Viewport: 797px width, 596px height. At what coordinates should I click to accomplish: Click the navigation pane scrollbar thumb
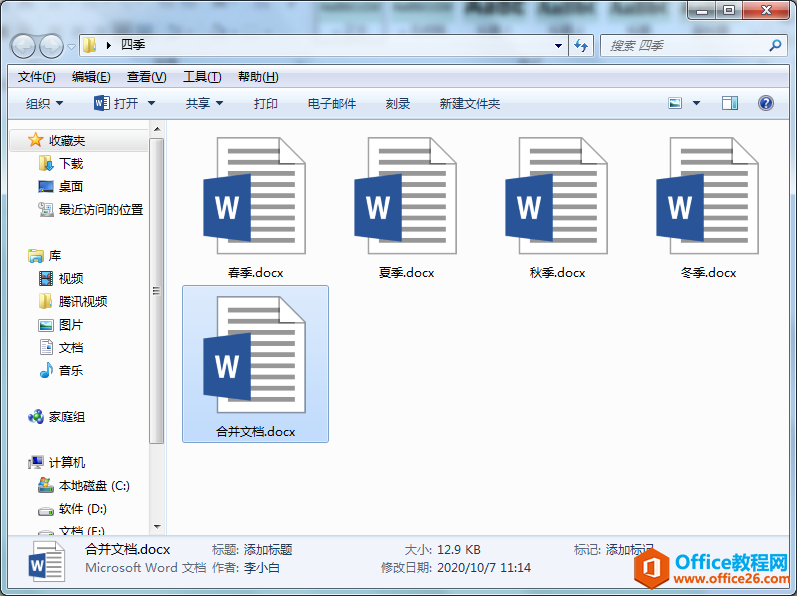click(157, 291)
